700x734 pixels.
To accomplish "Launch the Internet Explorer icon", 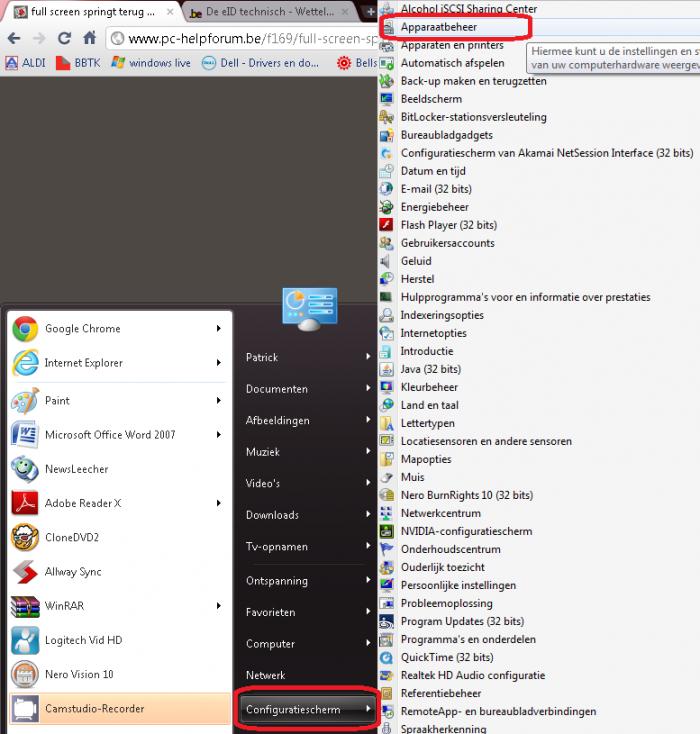I will [x=25, y=363].
